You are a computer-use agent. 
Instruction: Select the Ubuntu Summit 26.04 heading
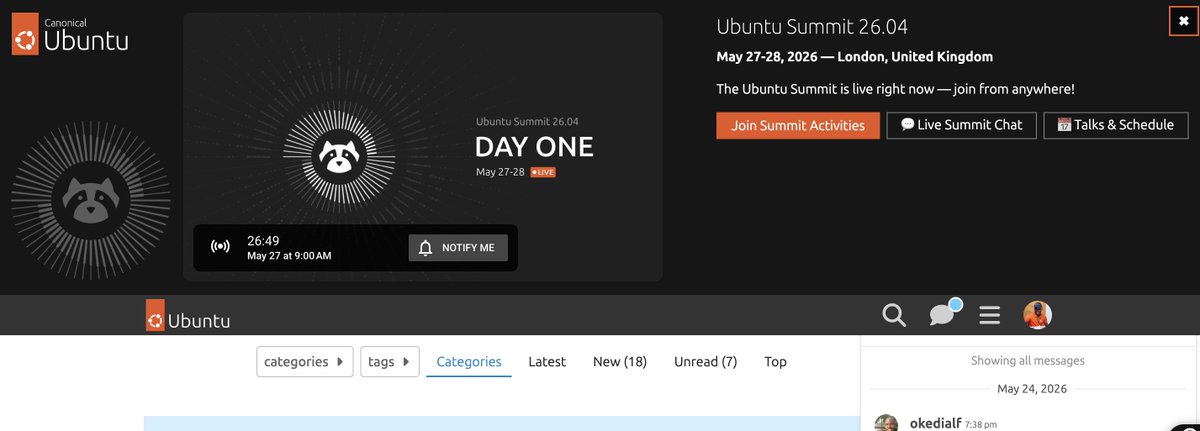pos(812,27)
